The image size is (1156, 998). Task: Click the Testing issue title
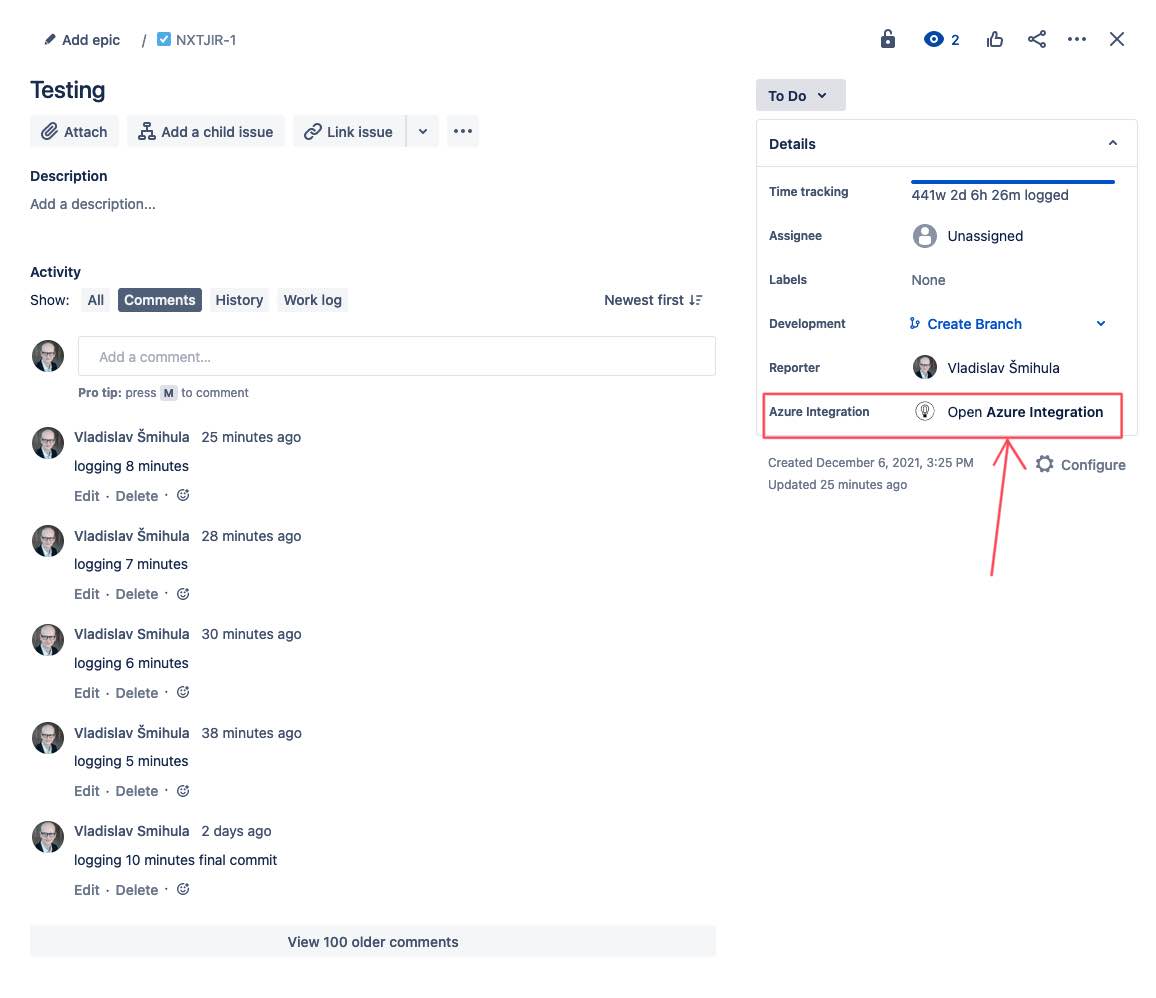(68, 90)
